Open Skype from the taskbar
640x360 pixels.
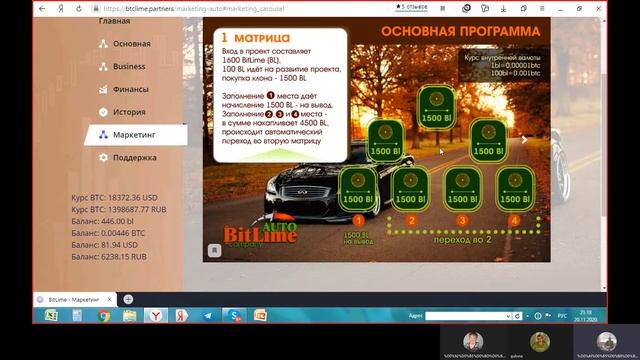pos(234,316)
